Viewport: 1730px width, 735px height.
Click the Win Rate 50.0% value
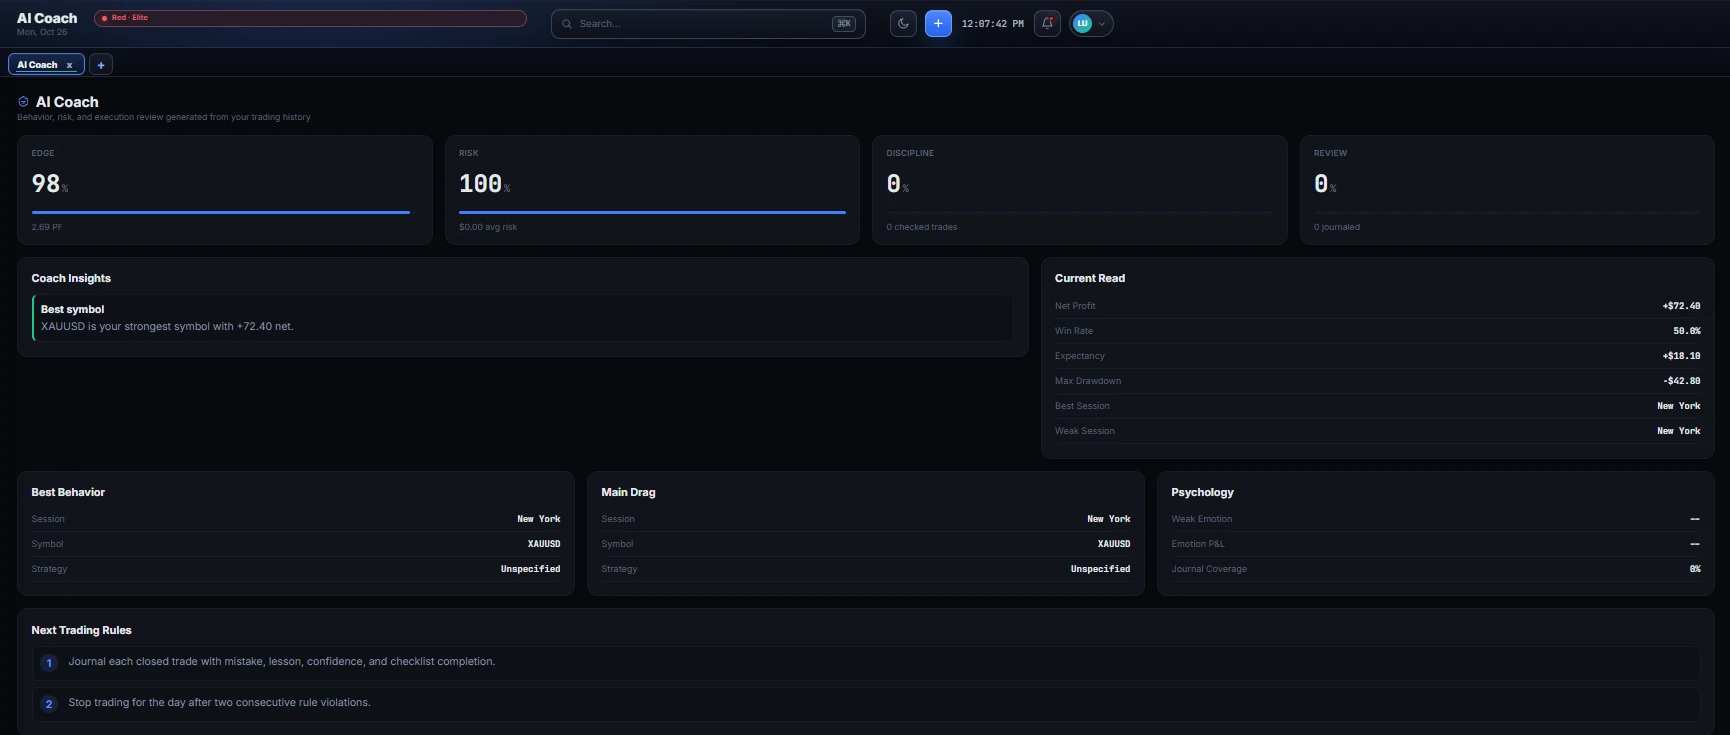coord(1687,331)
